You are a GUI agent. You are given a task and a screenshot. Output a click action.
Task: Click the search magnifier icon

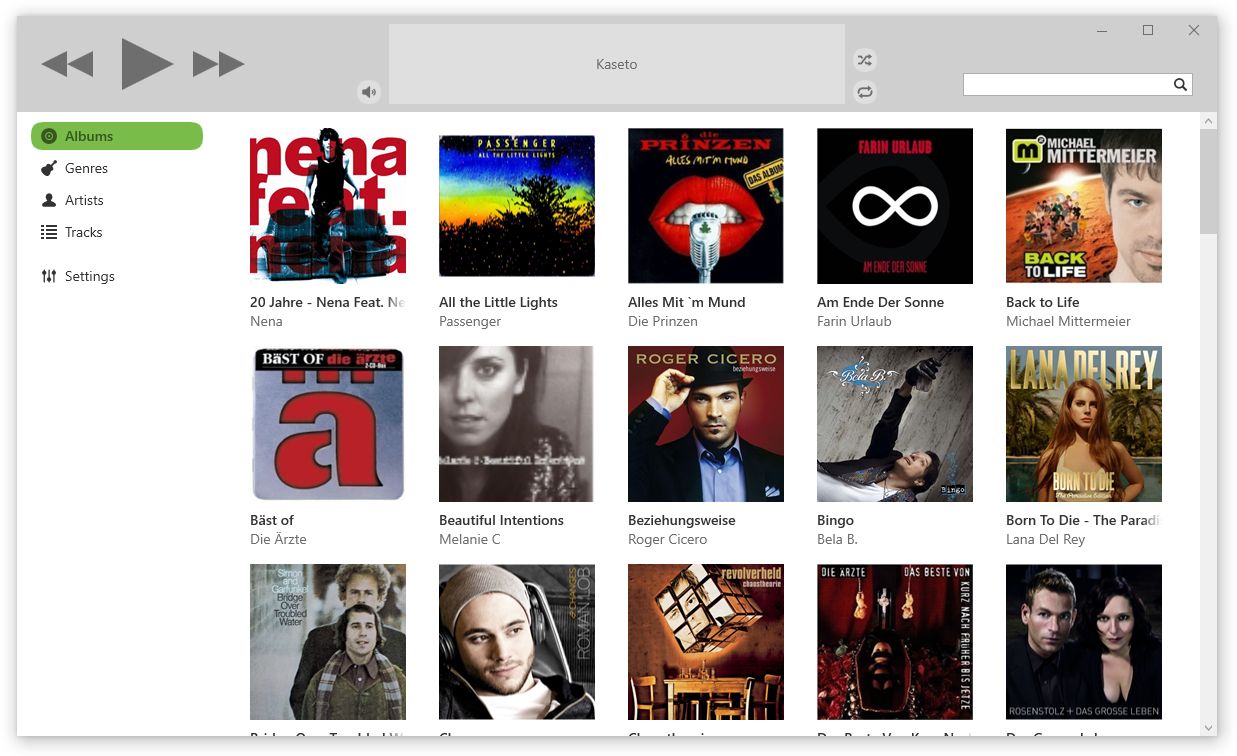point(1180,84)
